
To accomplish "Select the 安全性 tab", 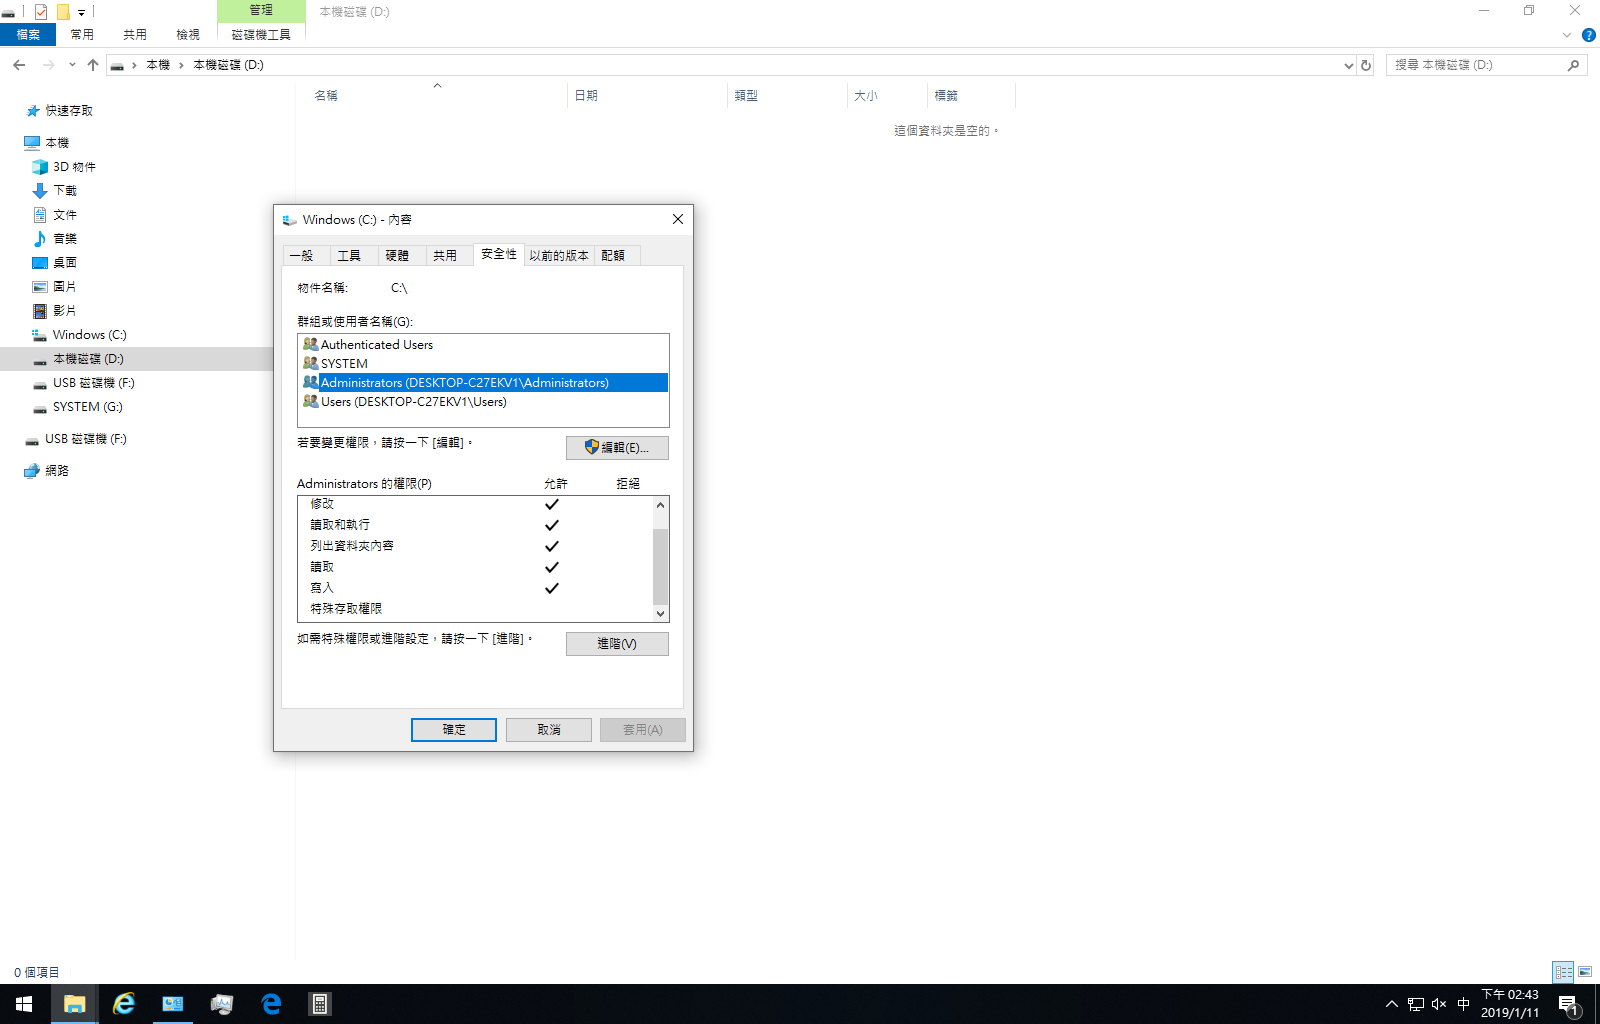I will coord(499,254).
